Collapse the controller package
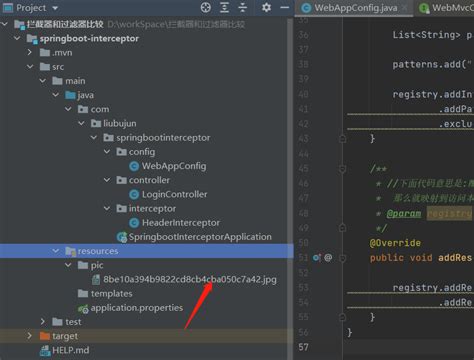The height and width of the screenshot is (360, 474). (x=107, y=180)
